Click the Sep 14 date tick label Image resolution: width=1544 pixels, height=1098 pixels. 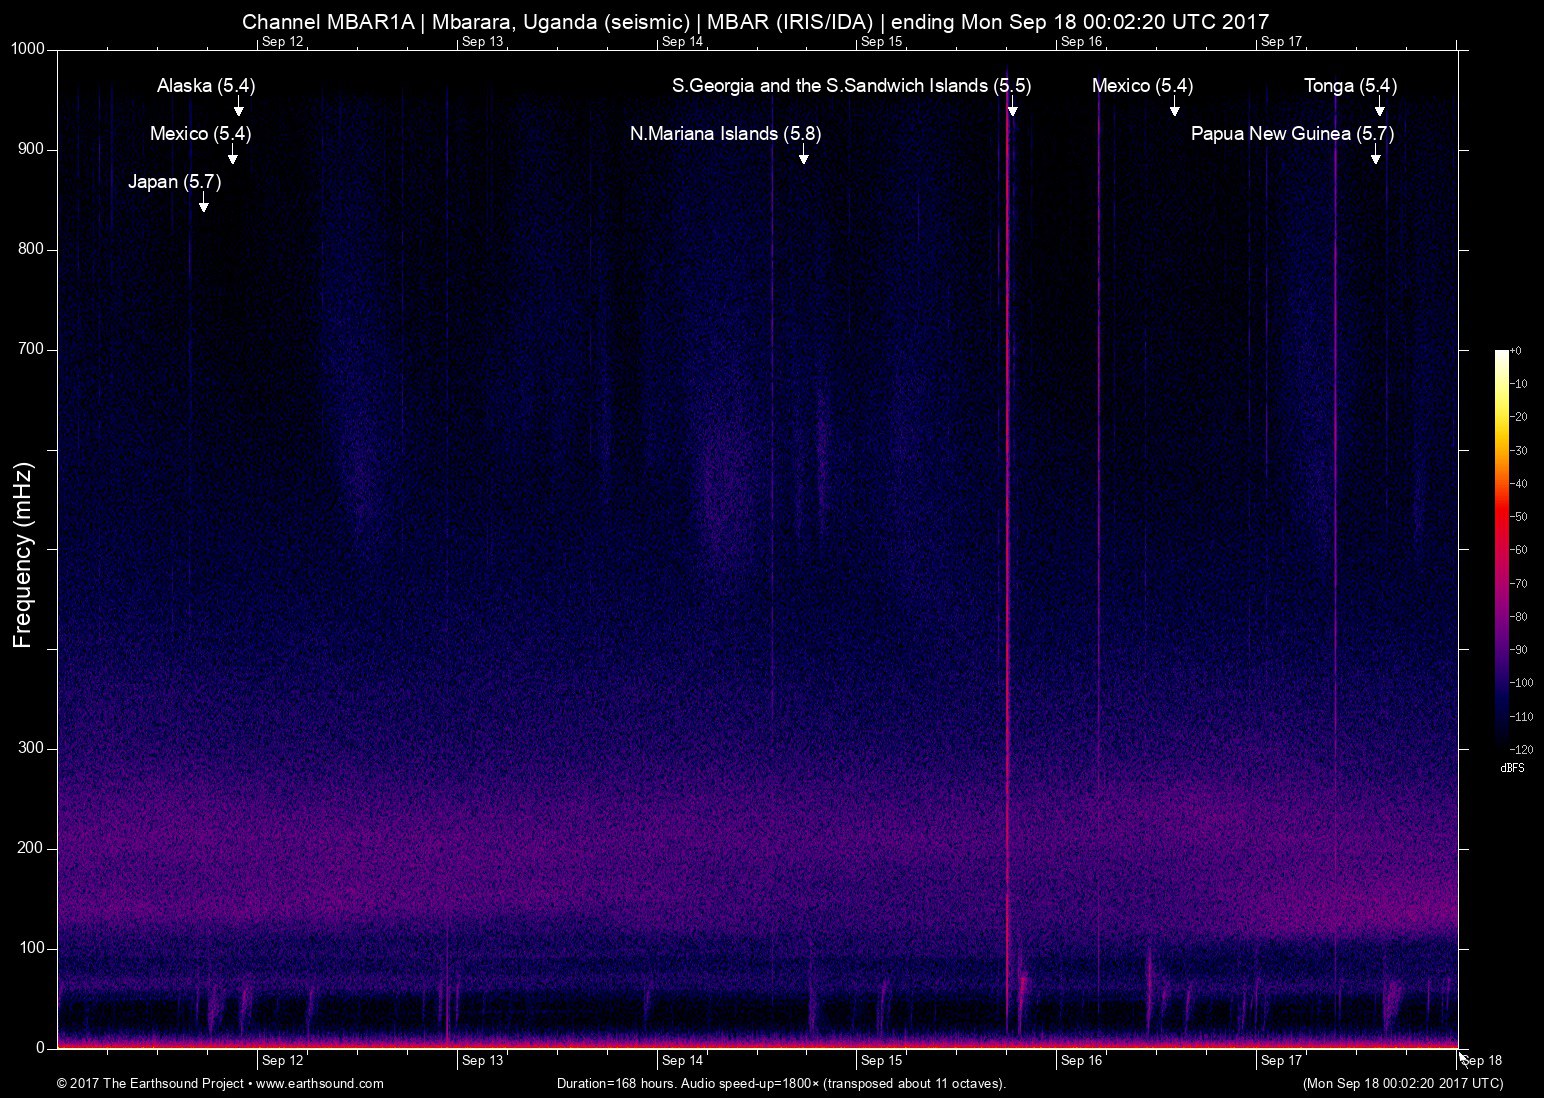click(683, 1061)
